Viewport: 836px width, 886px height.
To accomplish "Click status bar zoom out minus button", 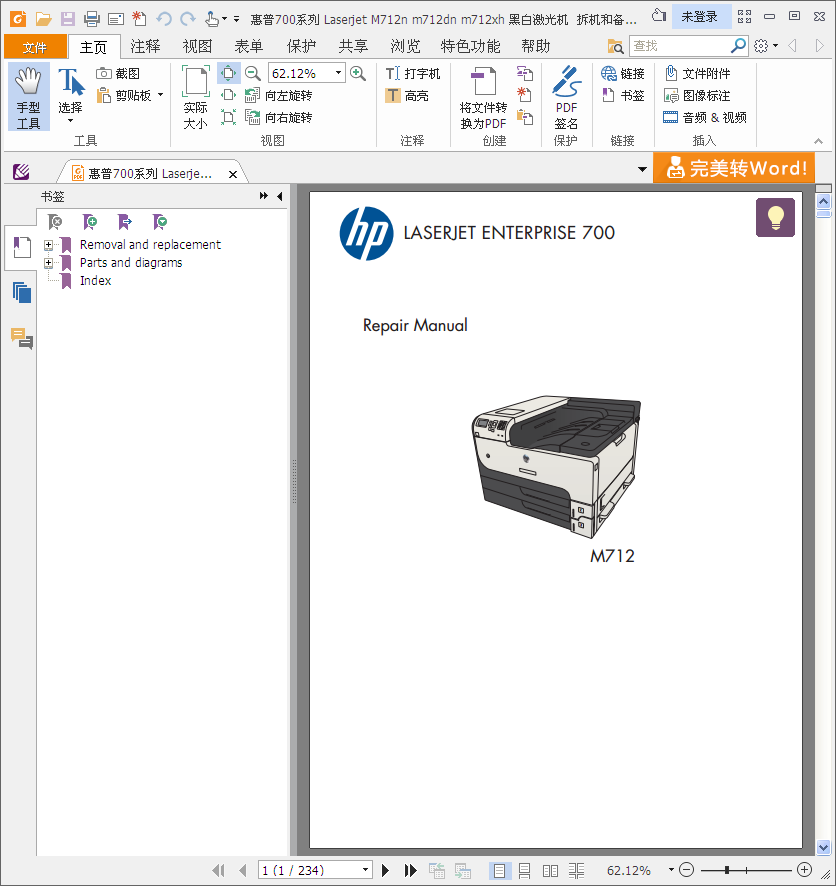I will coord(686,870).
